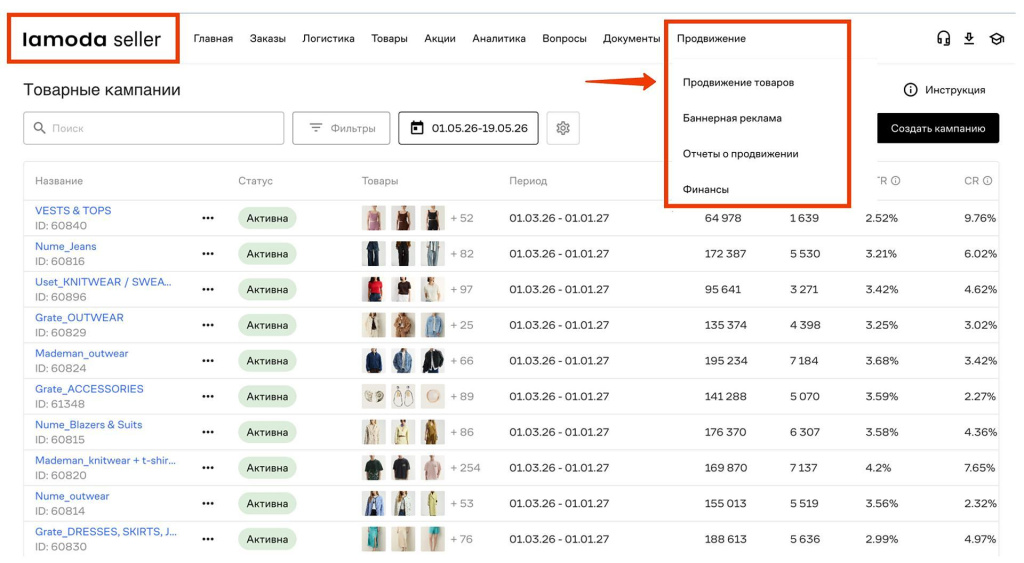Select Отчеты о продвижении in dropdown

pyautogui.click(x=741, y=154)
